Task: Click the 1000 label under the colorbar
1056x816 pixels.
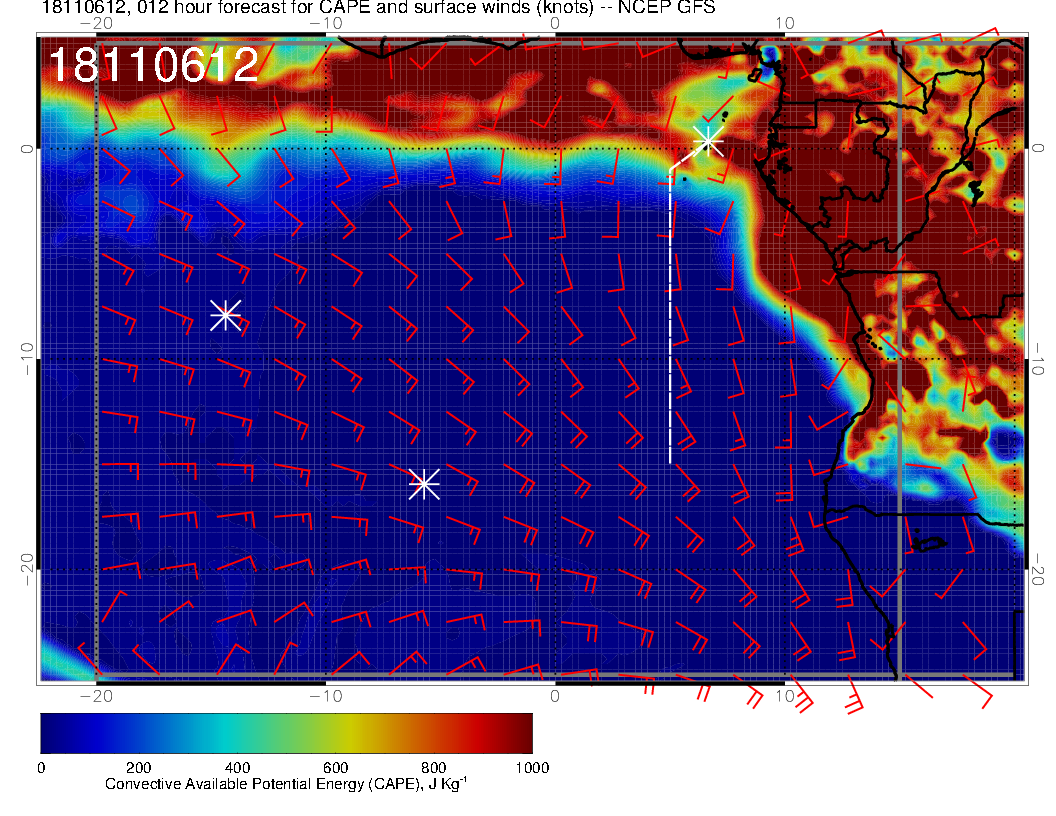Action: click(531, 767)
